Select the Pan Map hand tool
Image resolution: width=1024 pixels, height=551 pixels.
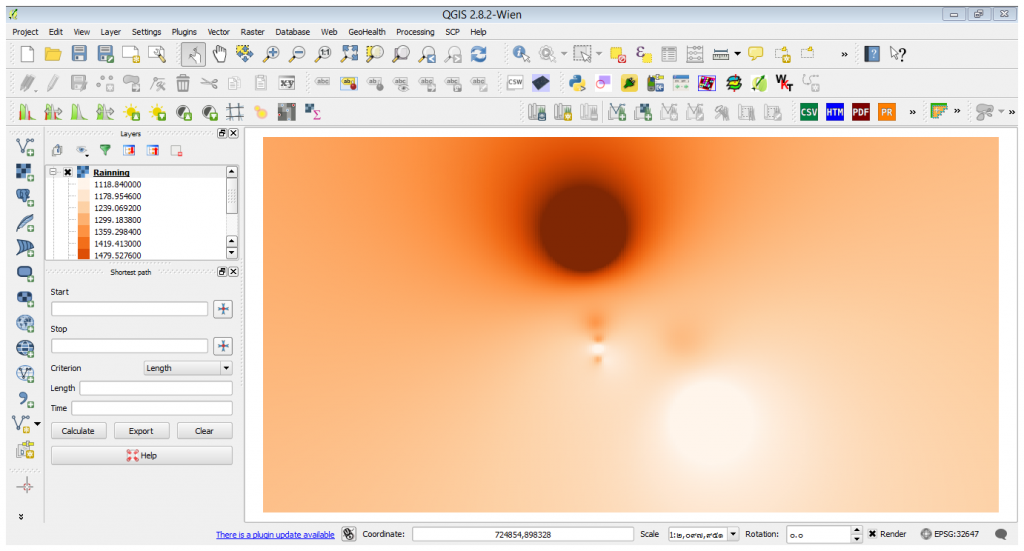pos(219,54)
